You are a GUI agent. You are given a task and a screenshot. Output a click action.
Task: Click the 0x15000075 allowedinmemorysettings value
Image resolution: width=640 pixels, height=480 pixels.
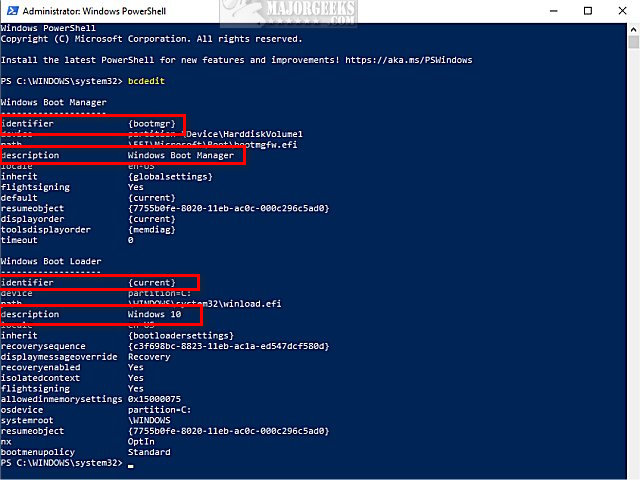pos(154,398)
